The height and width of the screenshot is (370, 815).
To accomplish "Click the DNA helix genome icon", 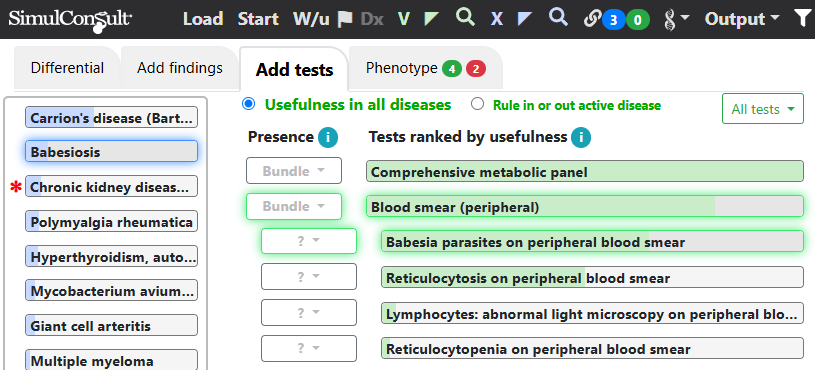I will pos(676,19).
